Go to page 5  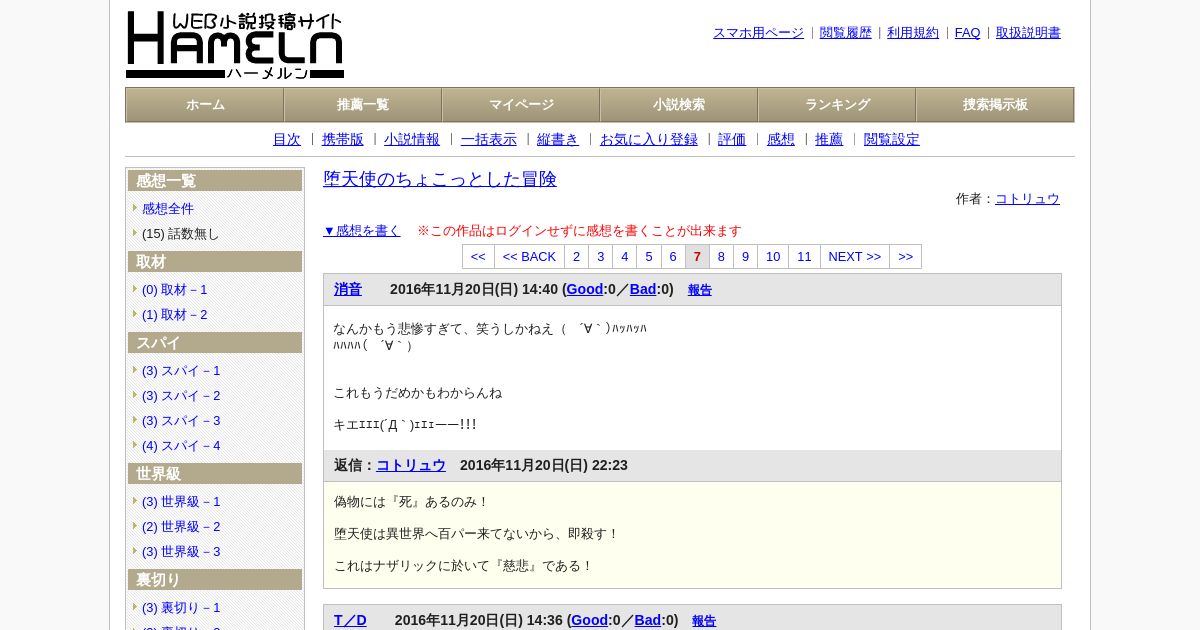pos(648,257)
